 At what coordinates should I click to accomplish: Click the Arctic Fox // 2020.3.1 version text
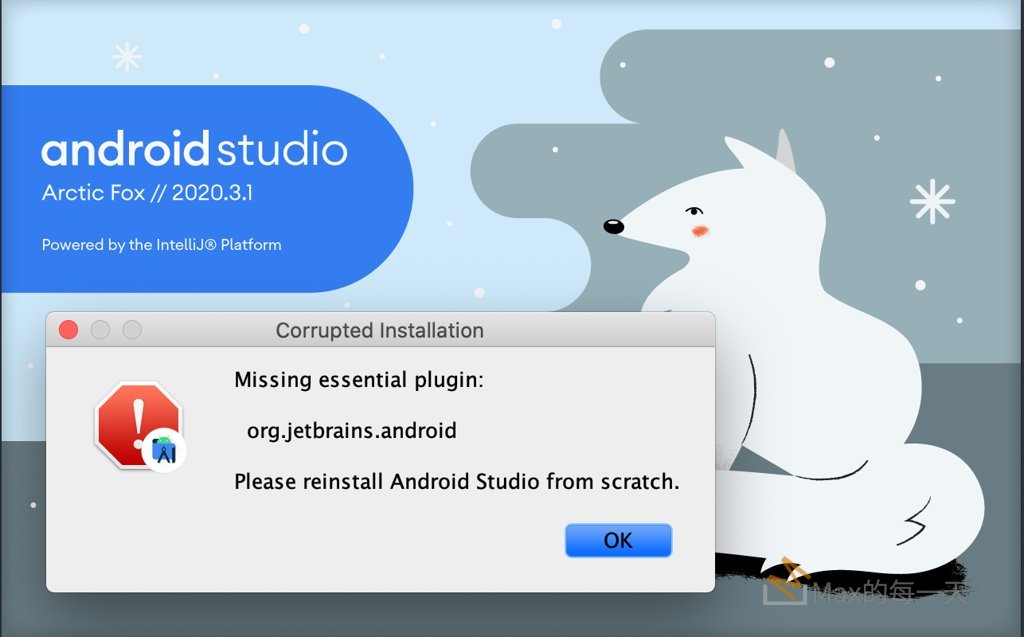point(147,194)
